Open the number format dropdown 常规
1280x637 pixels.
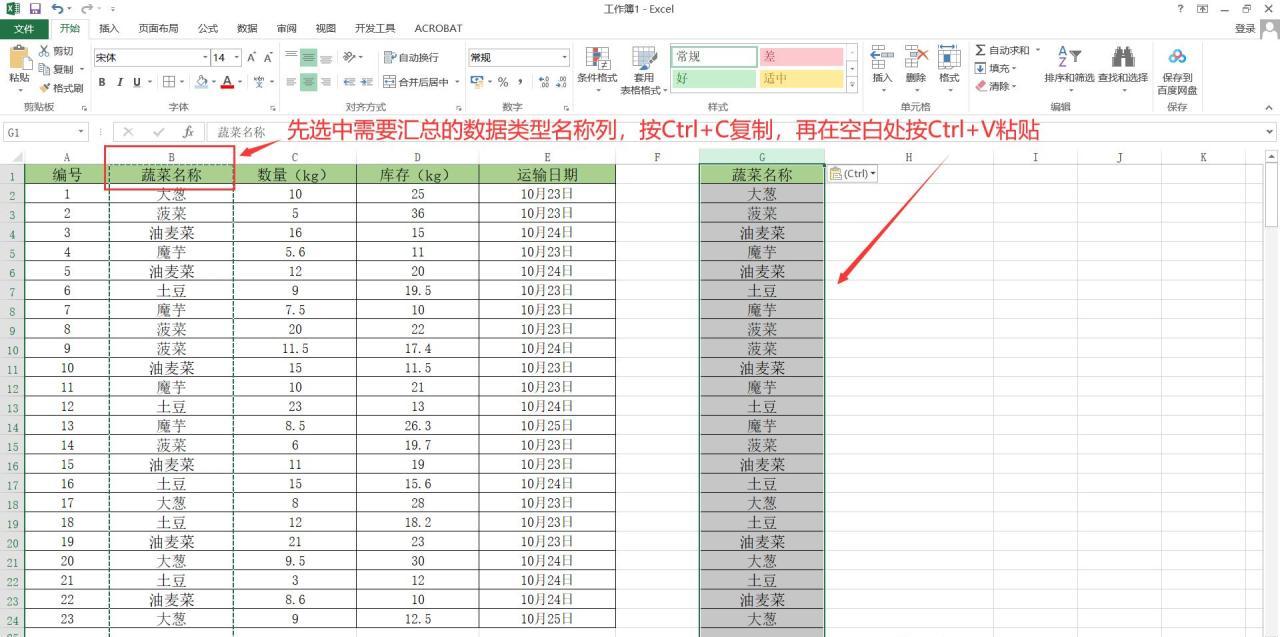[x=564, y=57]
